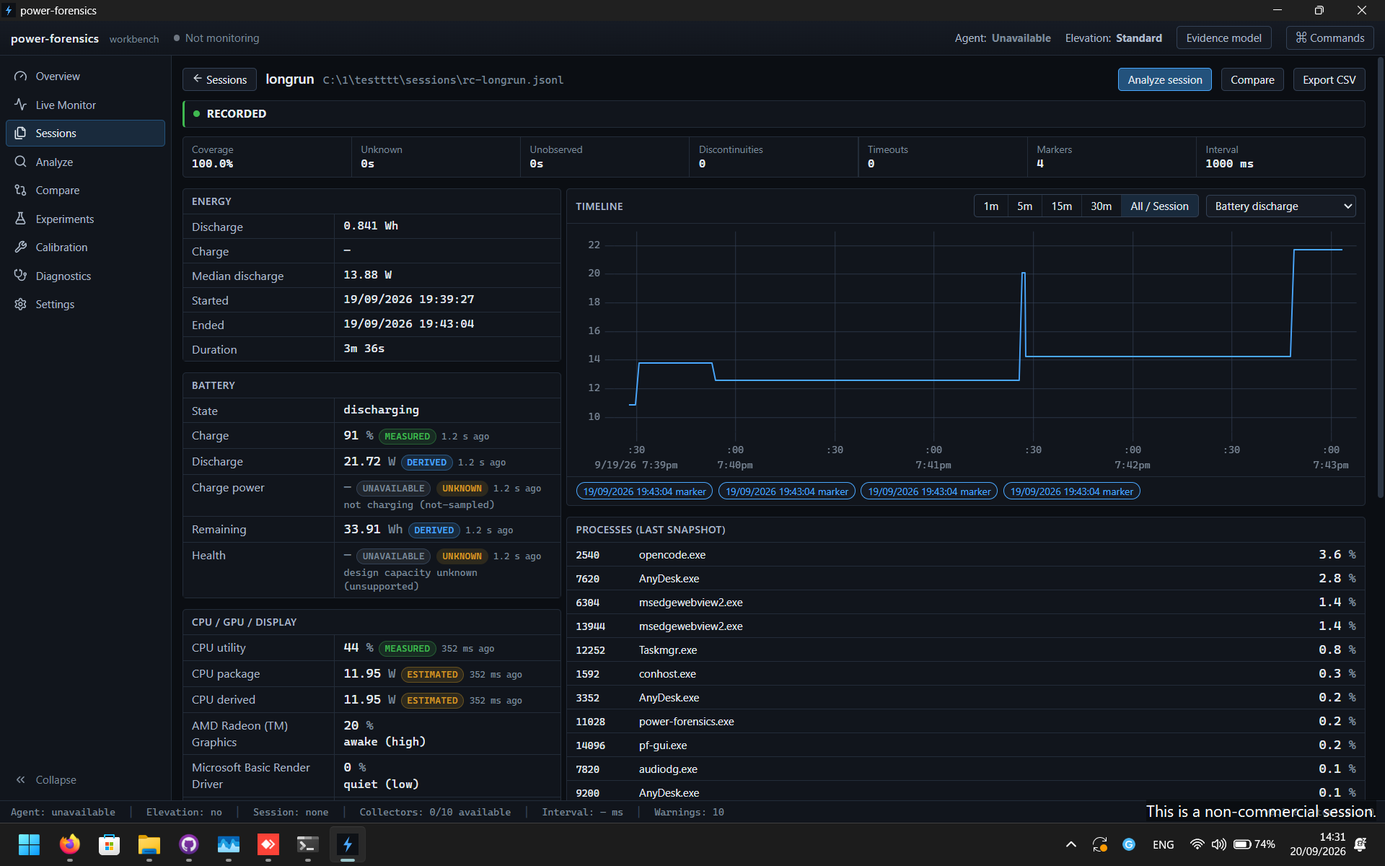Click the Calibration scale icon
This screenshot has width=1385, height=866.
point(20,247)
